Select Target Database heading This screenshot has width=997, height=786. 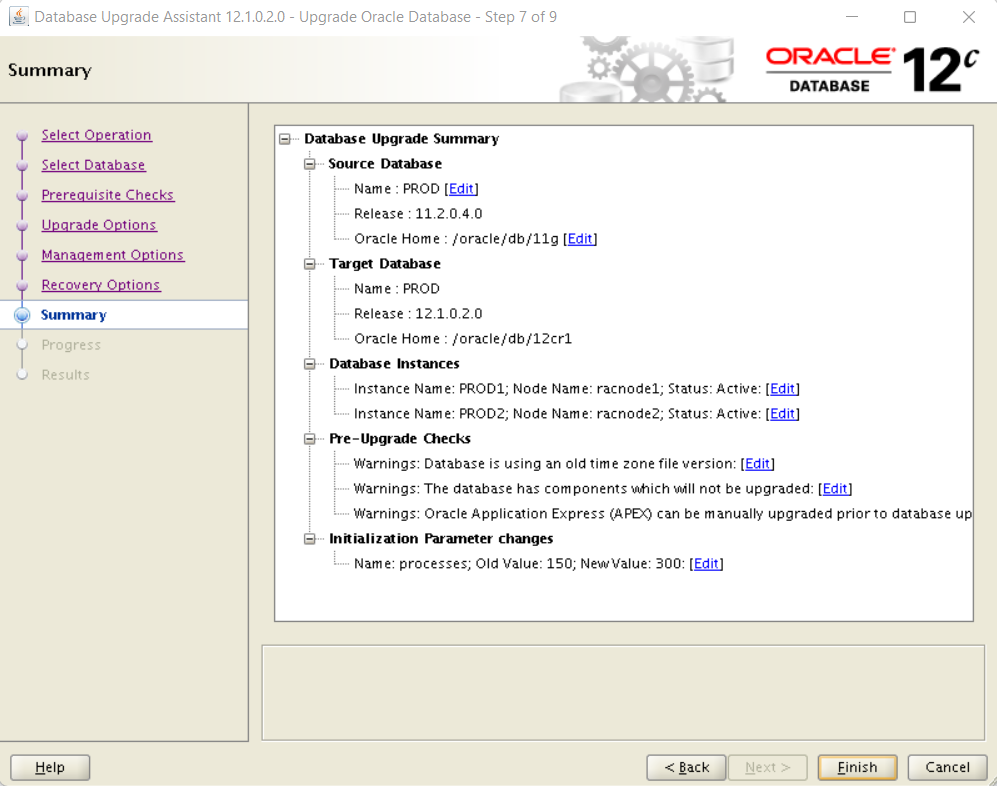coord(385,264)
